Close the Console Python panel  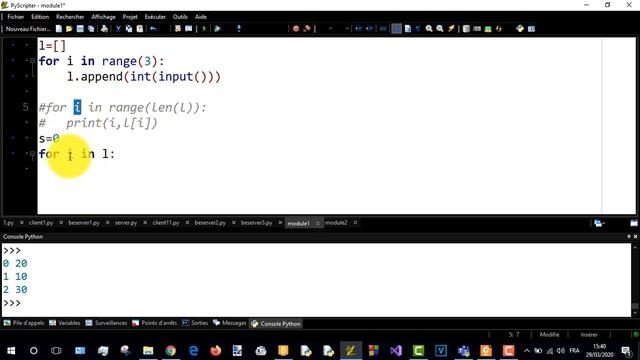[x=635, y=236]
